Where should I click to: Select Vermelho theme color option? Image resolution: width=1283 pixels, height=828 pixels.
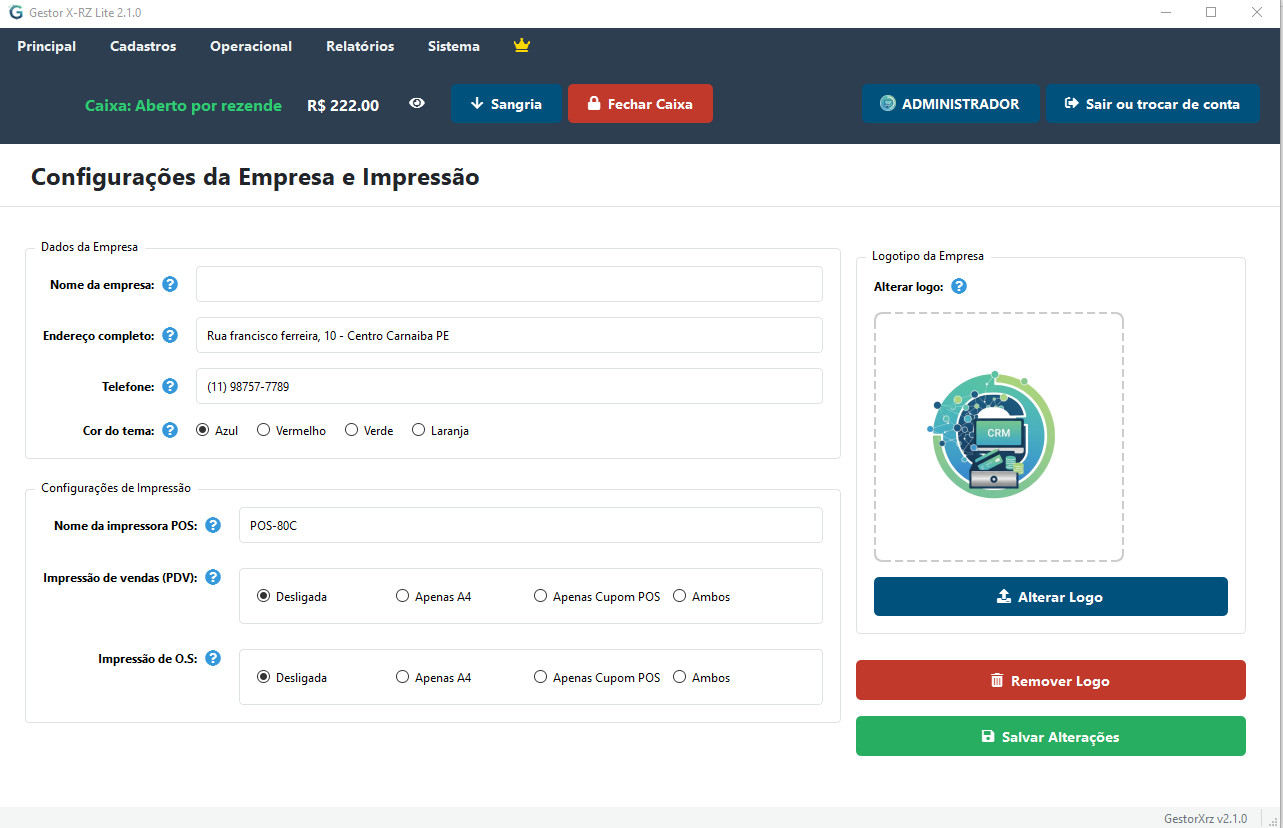pyautogui.click(x=264, y=430)
